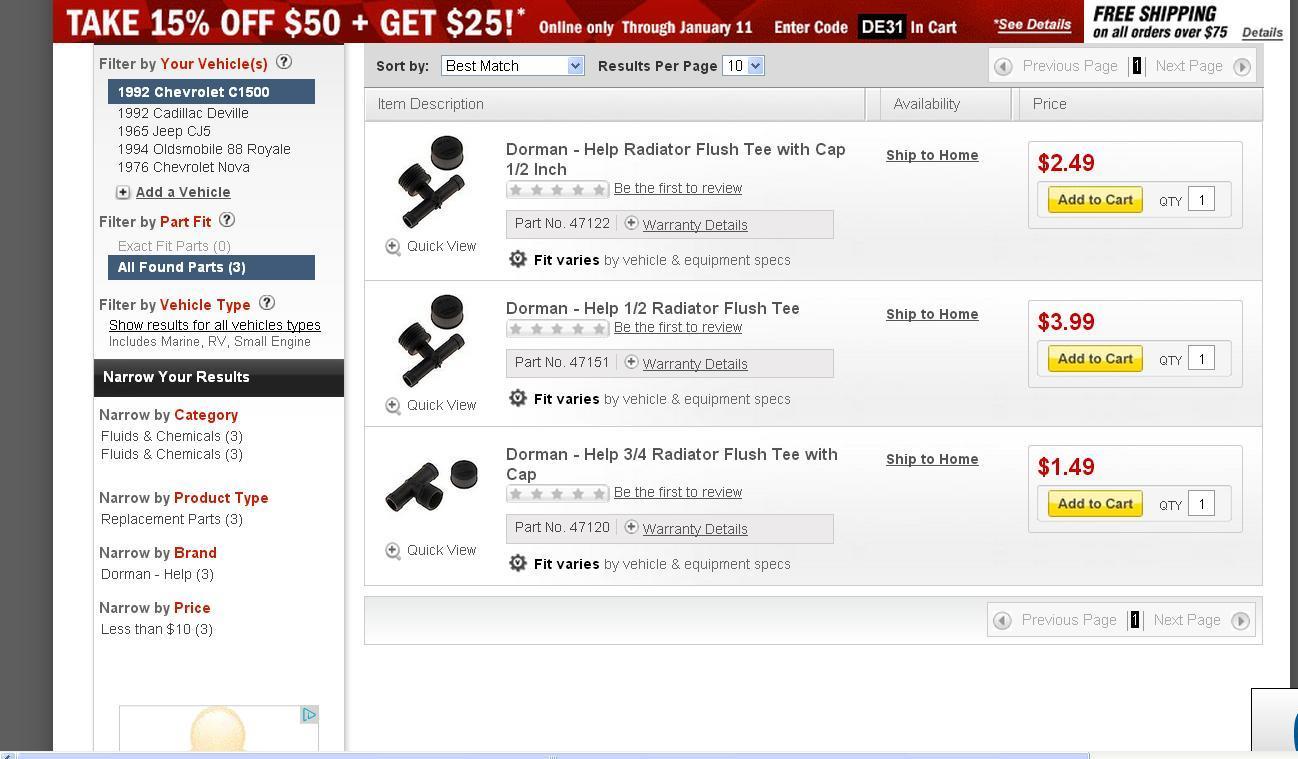Open the Results Per Page dropdown
Screen dimensions: 1298x759
click(x=743, y=66)
